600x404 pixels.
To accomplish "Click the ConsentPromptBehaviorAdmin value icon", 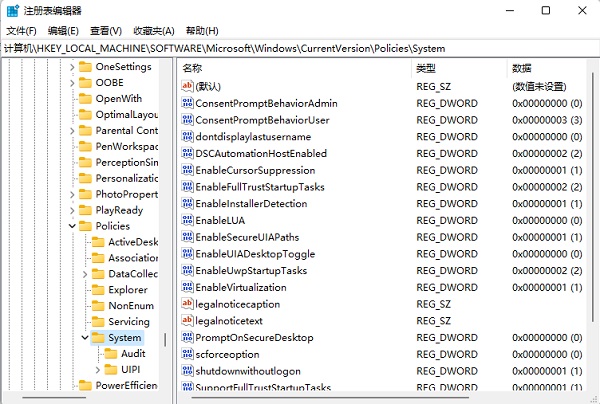I will pos(187,103).
